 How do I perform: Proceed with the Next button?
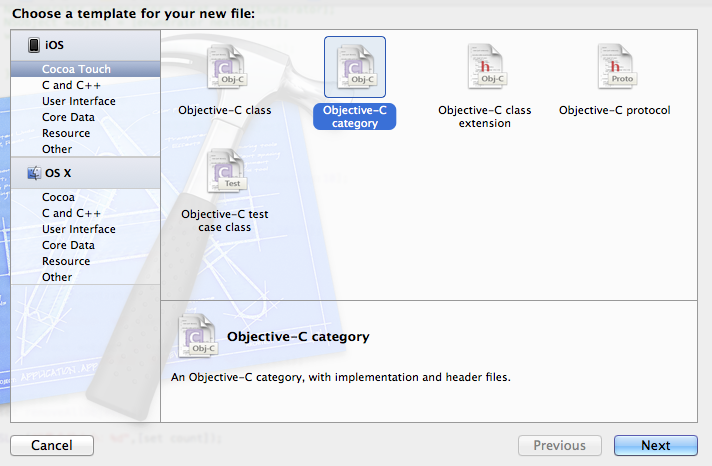tap(656, 446)
